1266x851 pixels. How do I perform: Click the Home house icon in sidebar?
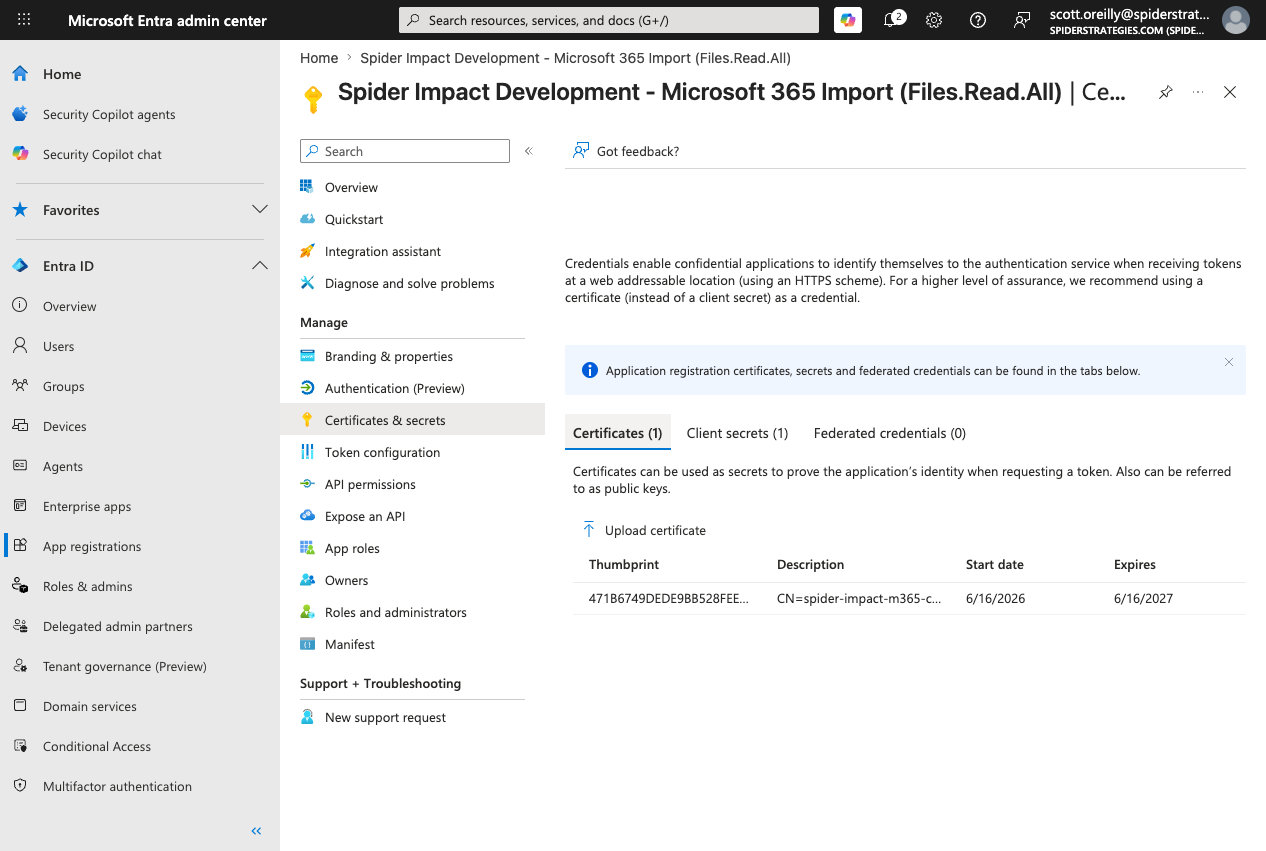[20, 74]
